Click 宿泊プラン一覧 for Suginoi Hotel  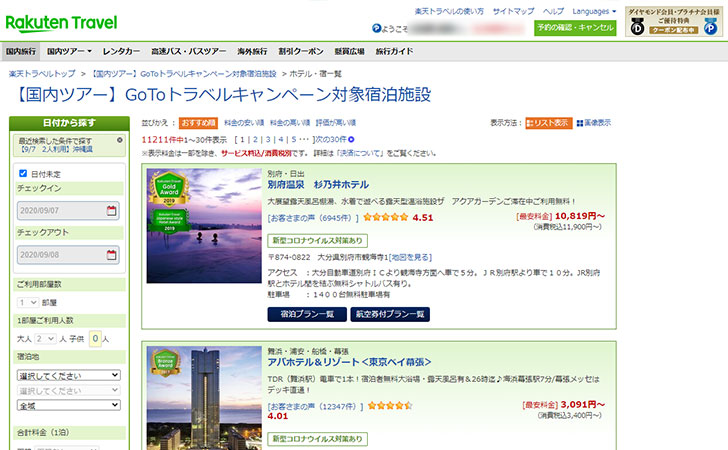point(307,314)
